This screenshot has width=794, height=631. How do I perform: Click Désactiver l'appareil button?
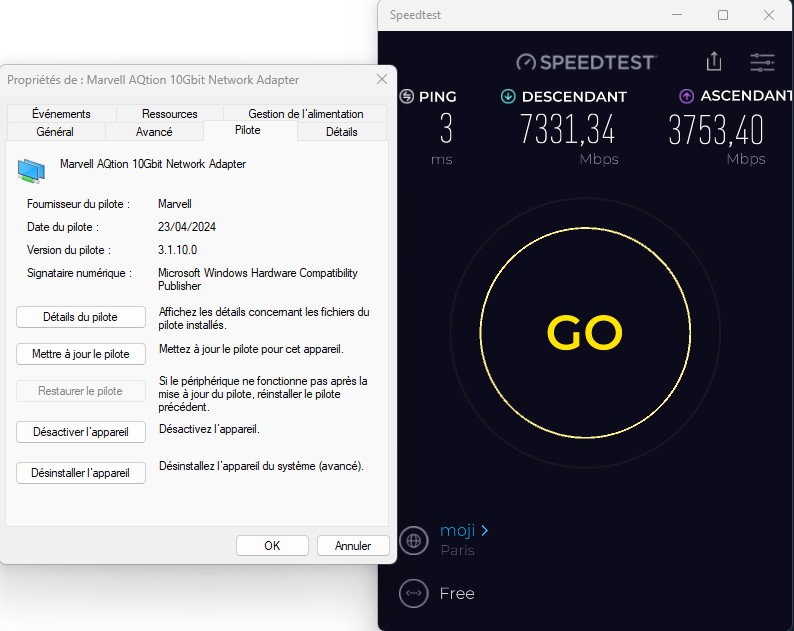[x=81, y=432]
